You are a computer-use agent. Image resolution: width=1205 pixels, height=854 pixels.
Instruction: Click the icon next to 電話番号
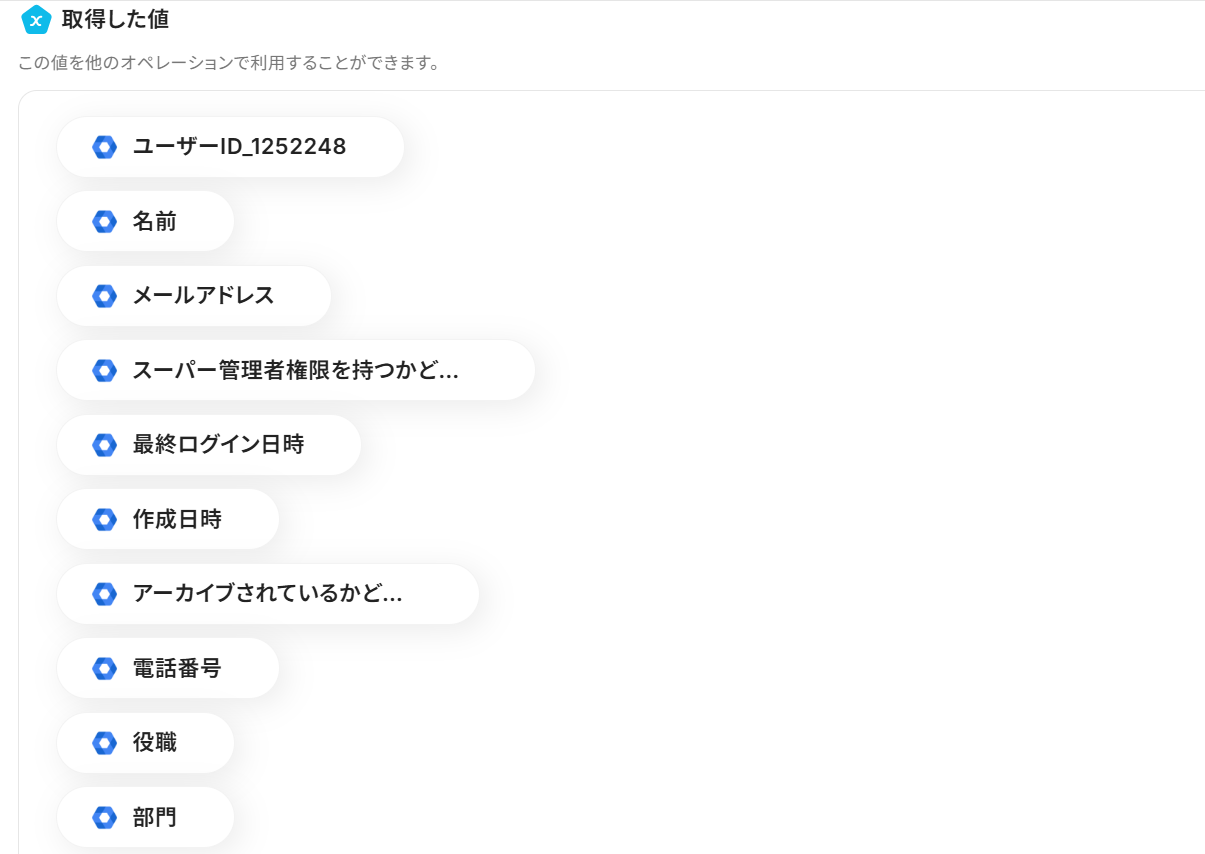coord(104,668)
